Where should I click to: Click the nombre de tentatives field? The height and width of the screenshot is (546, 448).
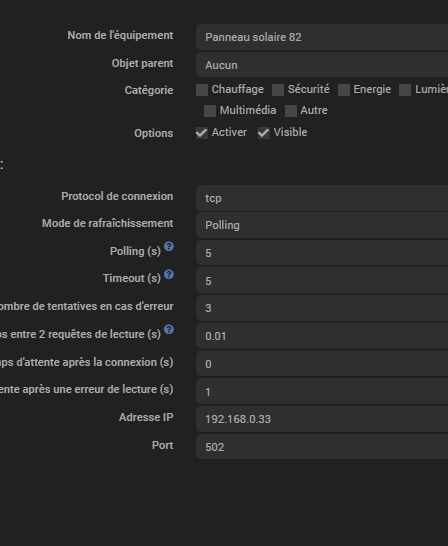click(322, 308)
